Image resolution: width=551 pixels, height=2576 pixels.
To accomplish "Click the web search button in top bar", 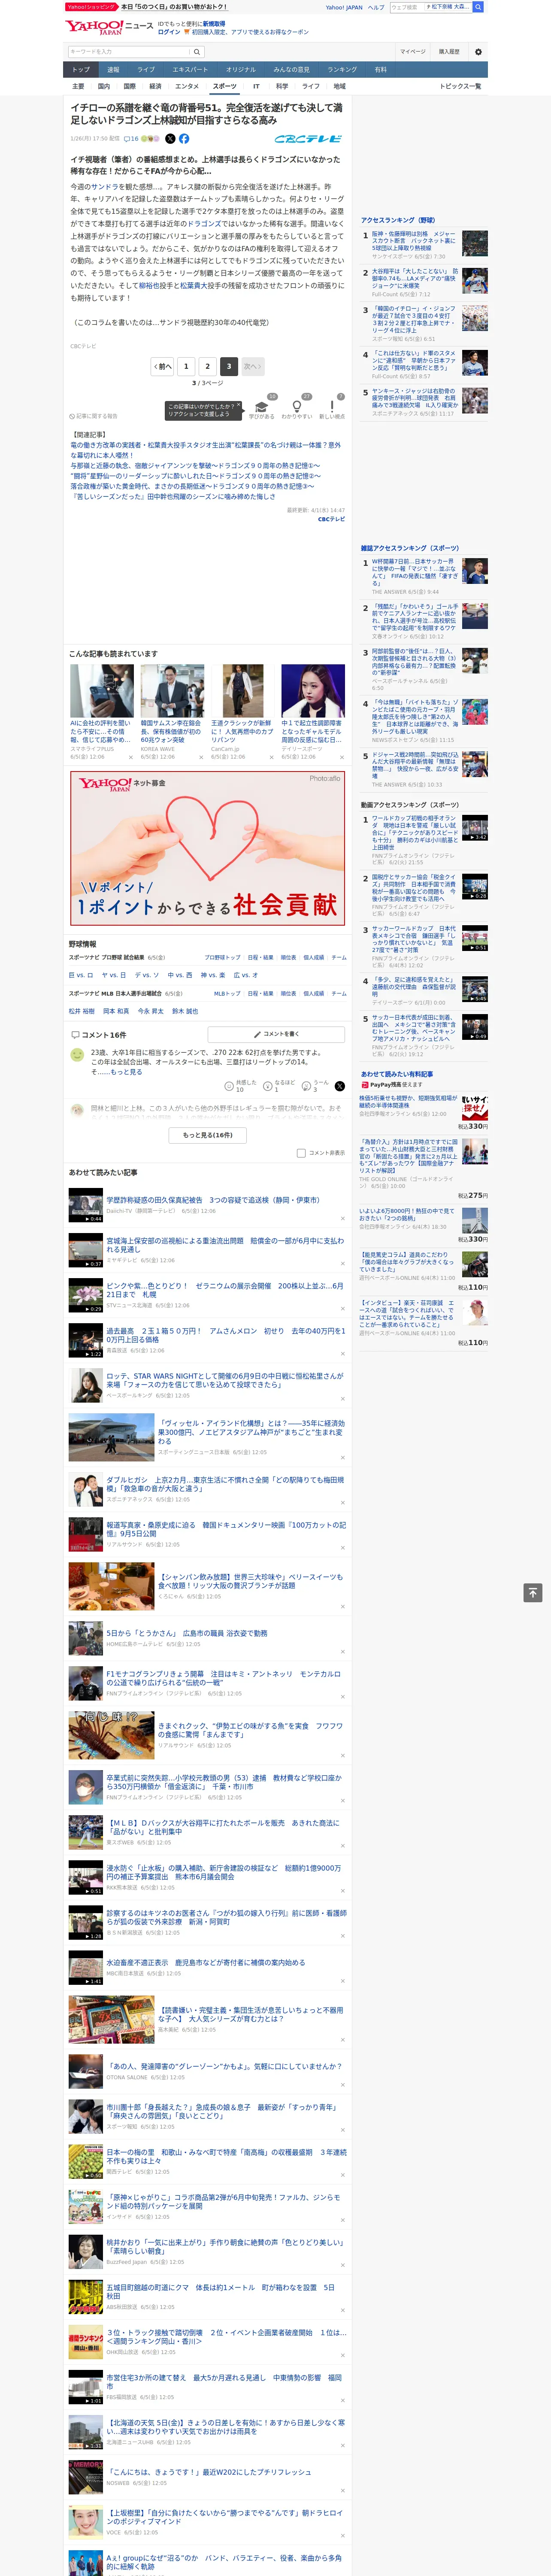I will pos(478,7).
